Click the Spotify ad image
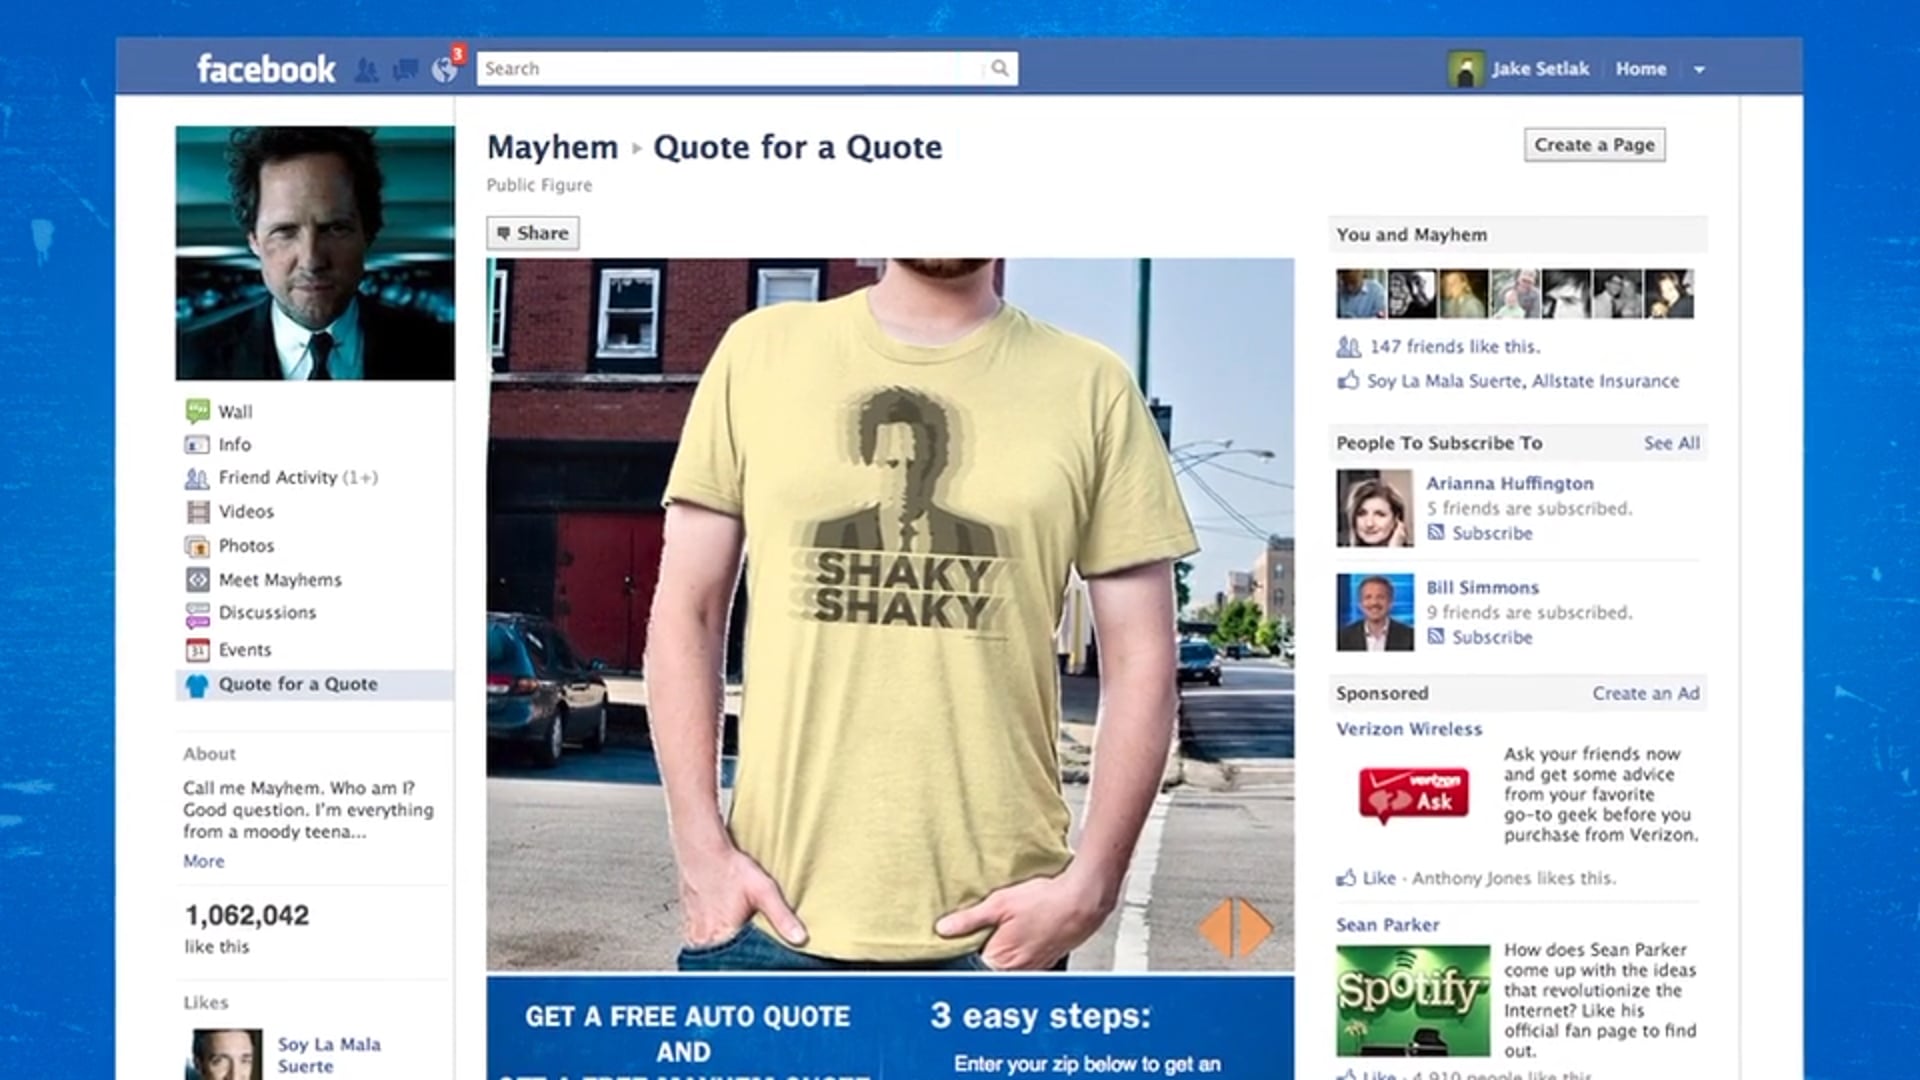The width and height of the screenshot is (1920, 1080). click(x=1413, y=1000)
